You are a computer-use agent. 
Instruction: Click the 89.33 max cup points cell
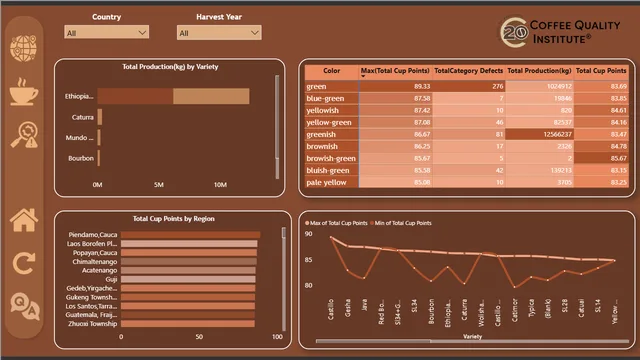(396, 87)
